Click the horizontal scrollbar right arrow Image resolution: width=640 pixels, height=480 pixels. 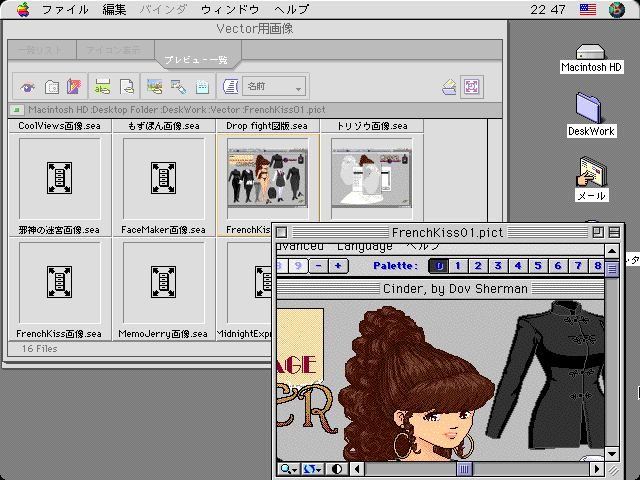pyautogui.click(x=597, y=469)
